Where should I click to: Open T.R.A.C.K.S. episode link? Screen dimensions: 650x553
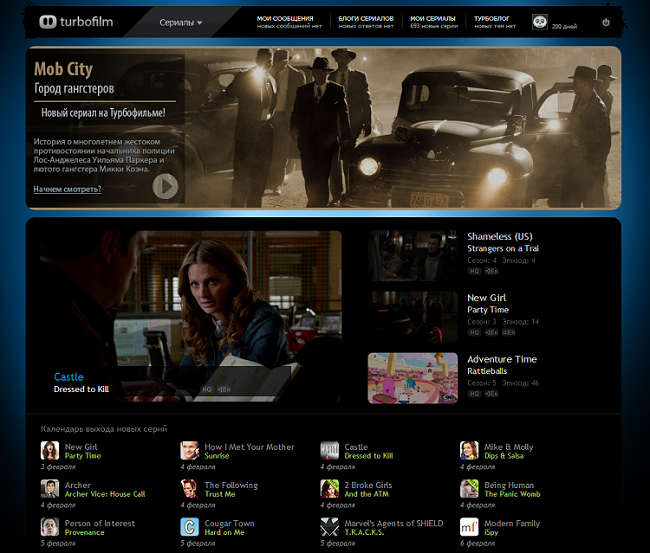[364, 533]
